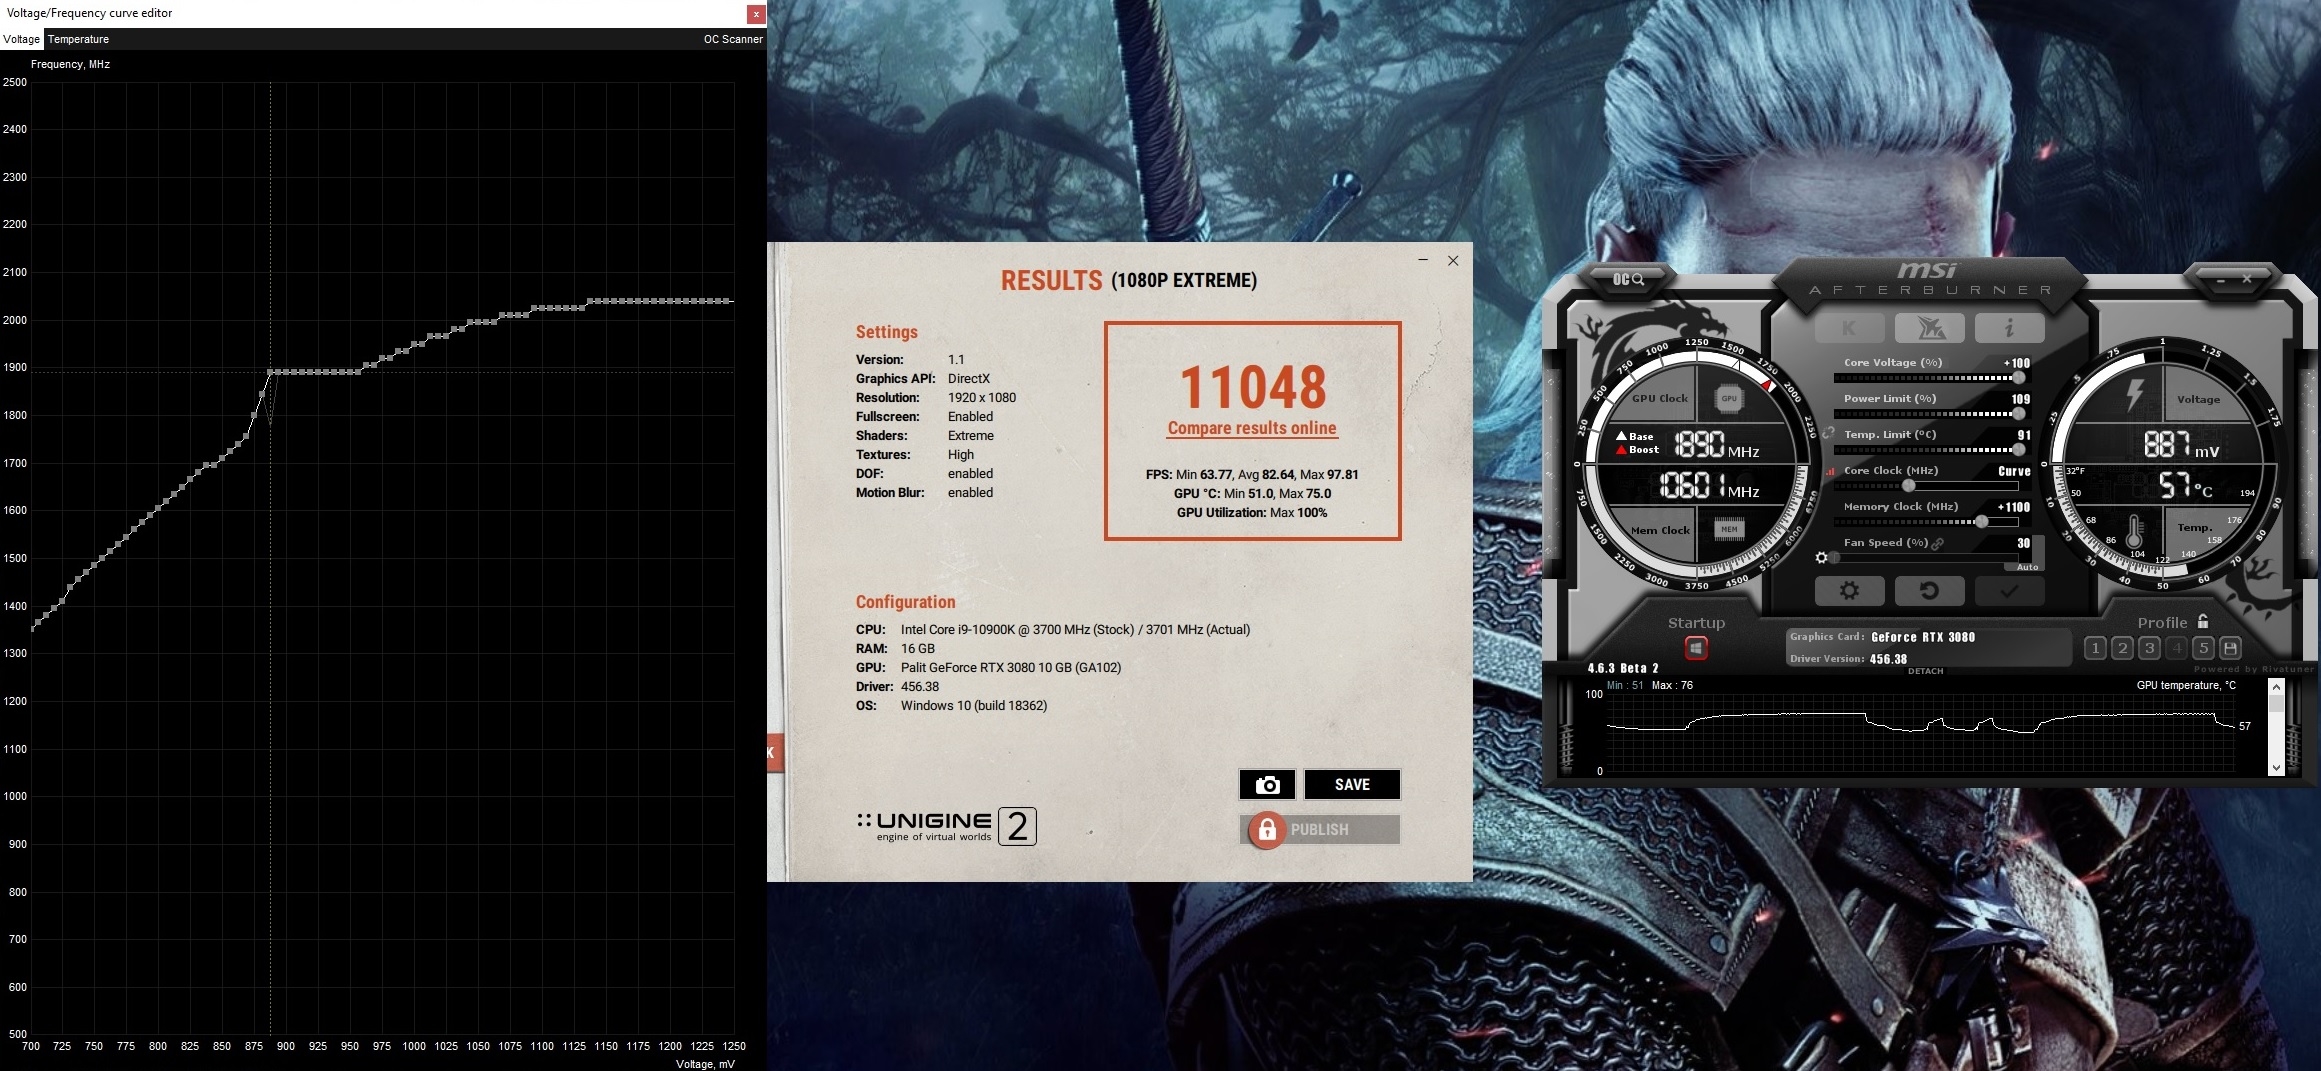Click the Core Clock slider handle
This screenshot has height=1071, width=2321.
(x=1908, y=486)
